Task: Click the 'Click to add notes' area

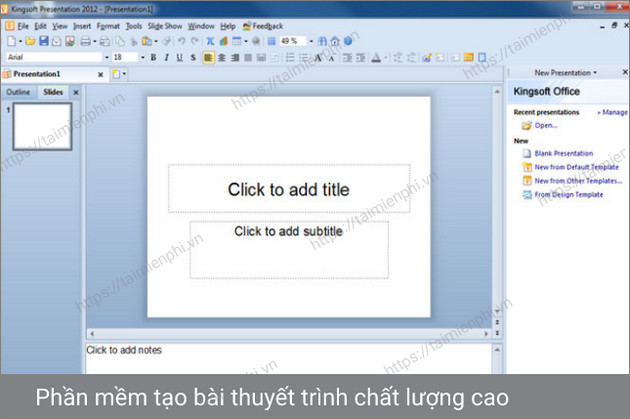Action: click(x=288, y=358)
